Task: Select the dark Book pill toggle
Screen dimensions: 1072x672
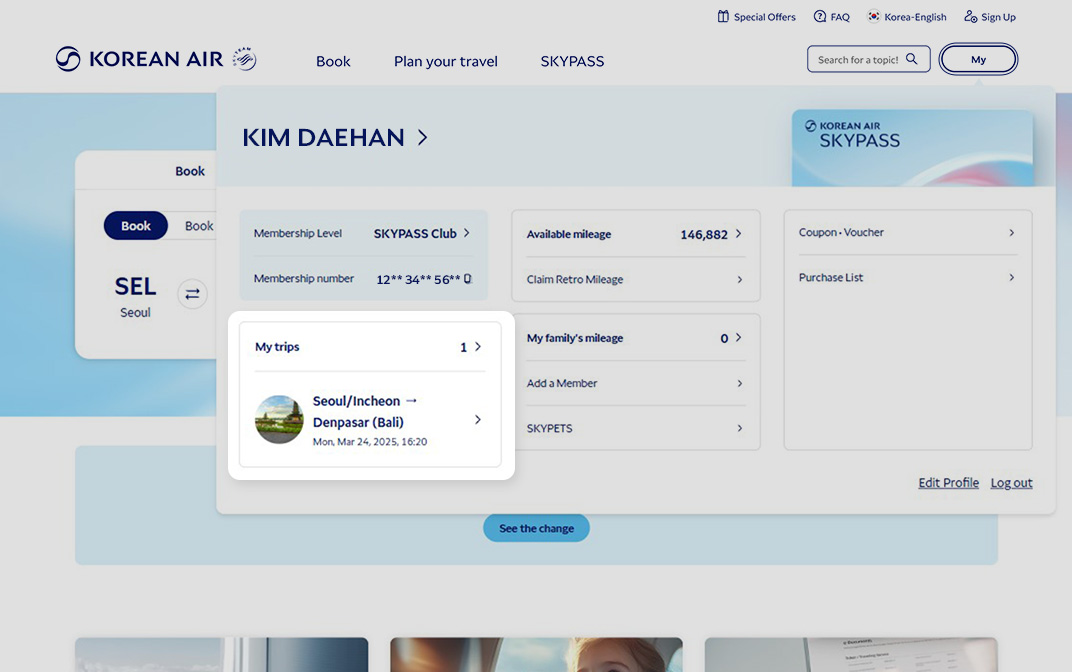Action: (x=135, y=226)
